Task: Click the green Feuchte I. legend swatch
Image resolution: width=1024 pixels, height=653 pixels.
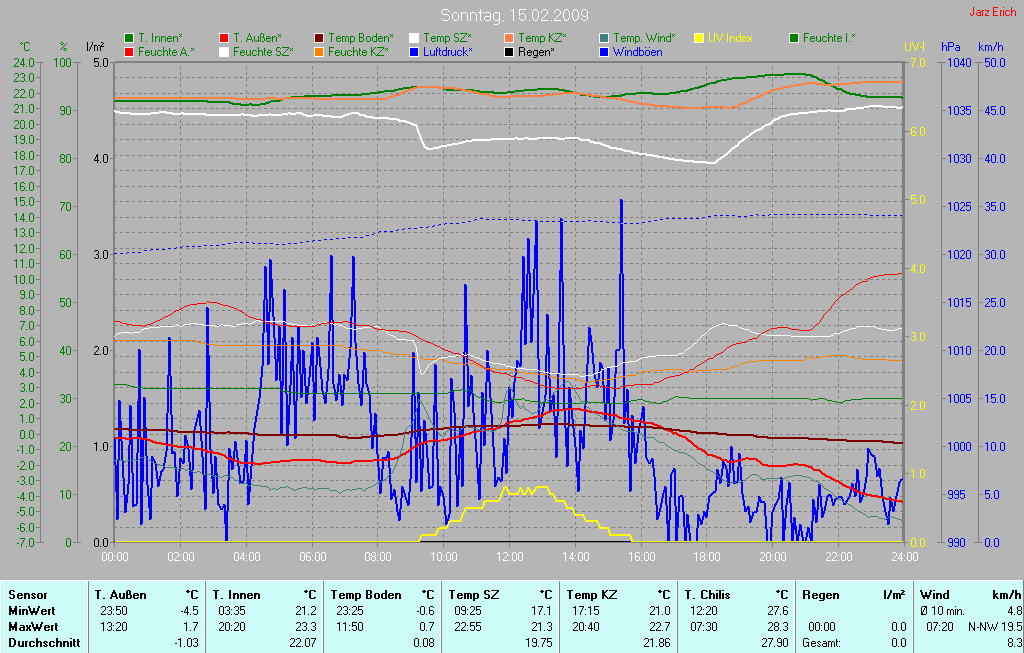Action: click(794, 39)
